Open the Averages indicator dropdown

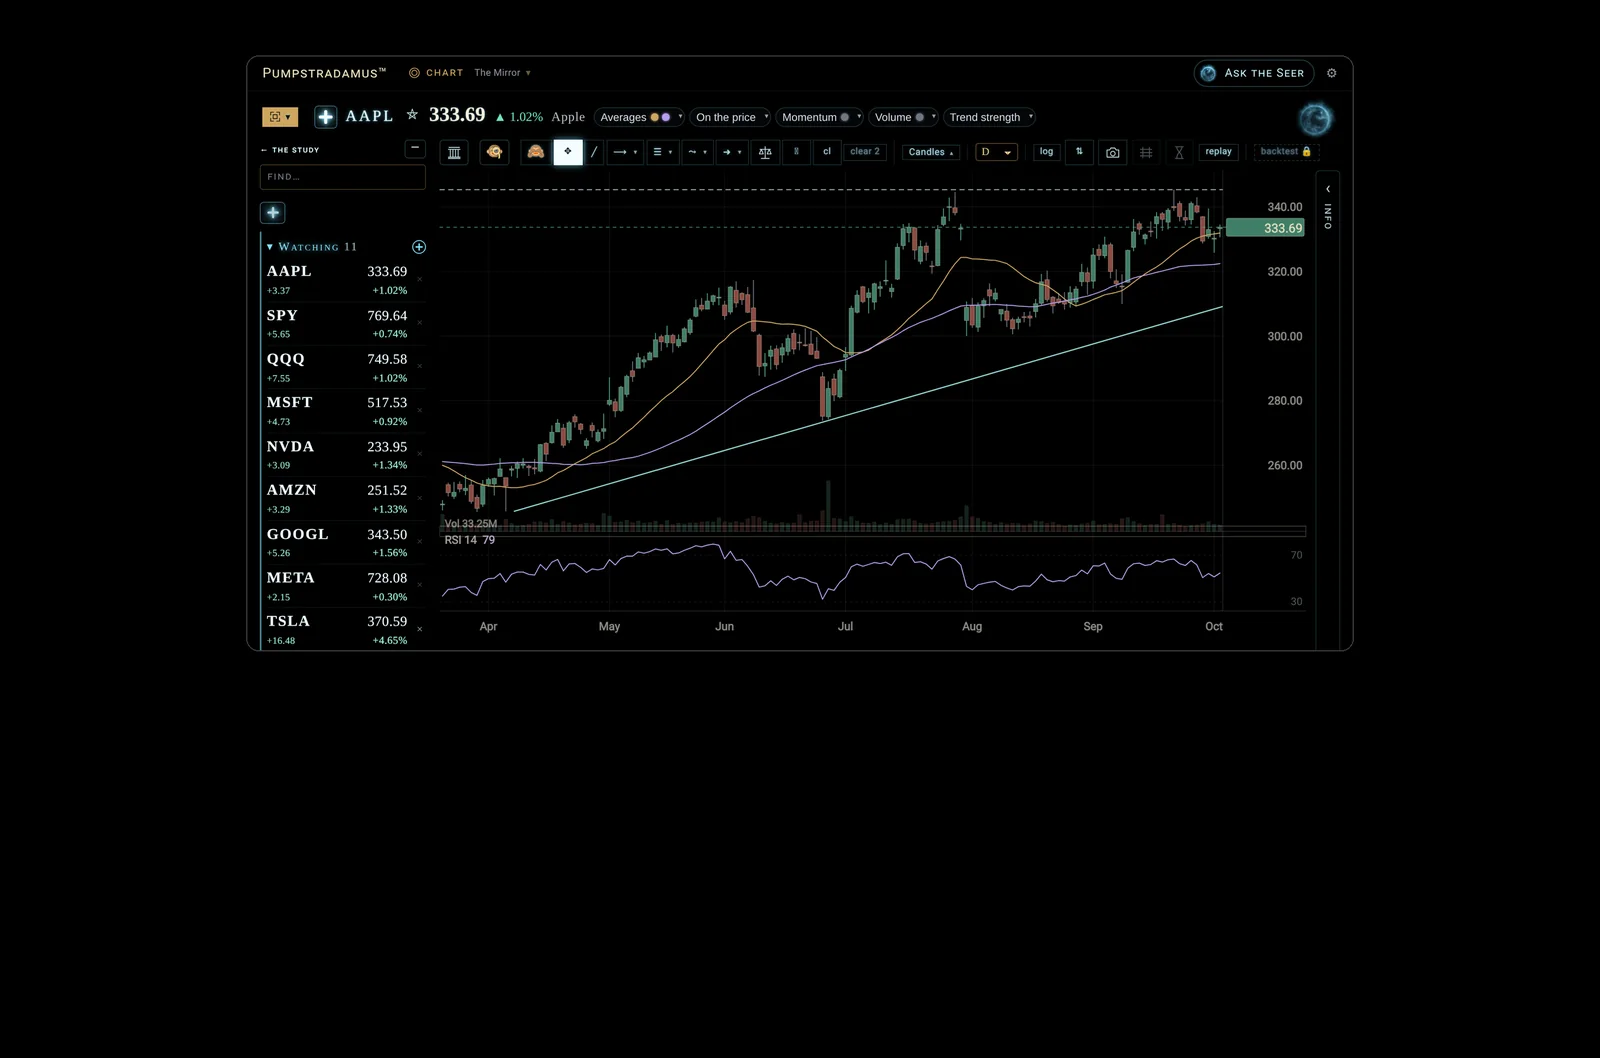point(640,117)
